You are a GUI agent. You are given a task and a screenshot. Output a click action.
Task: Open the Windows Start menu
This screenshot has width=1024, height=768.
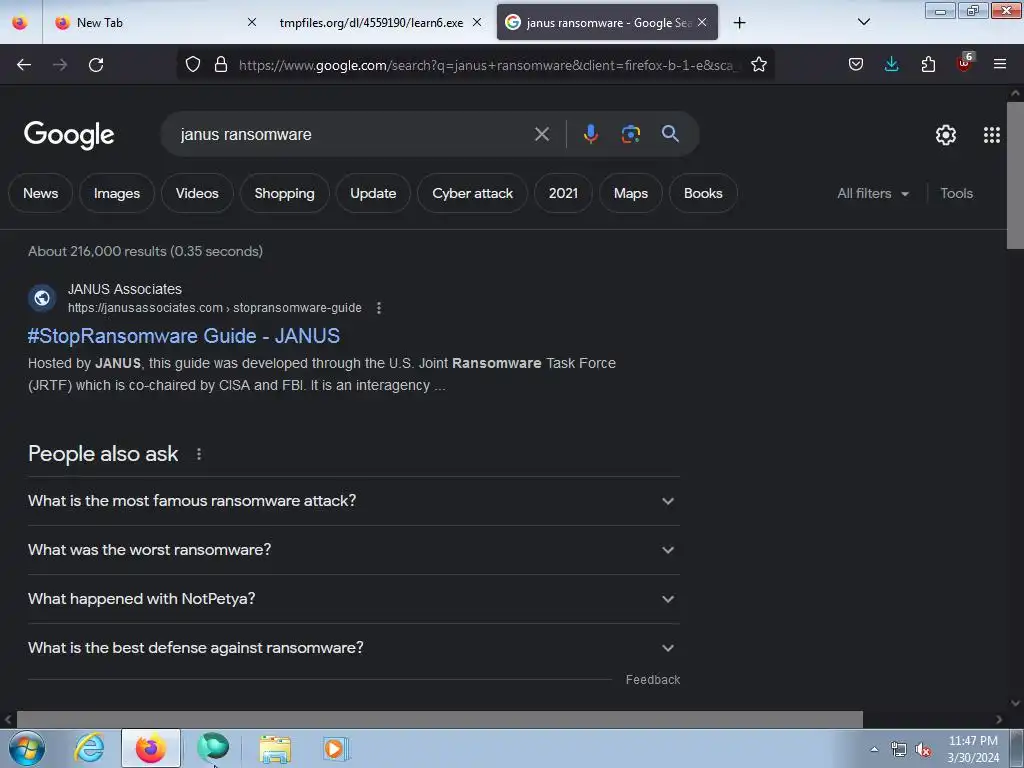27,748
